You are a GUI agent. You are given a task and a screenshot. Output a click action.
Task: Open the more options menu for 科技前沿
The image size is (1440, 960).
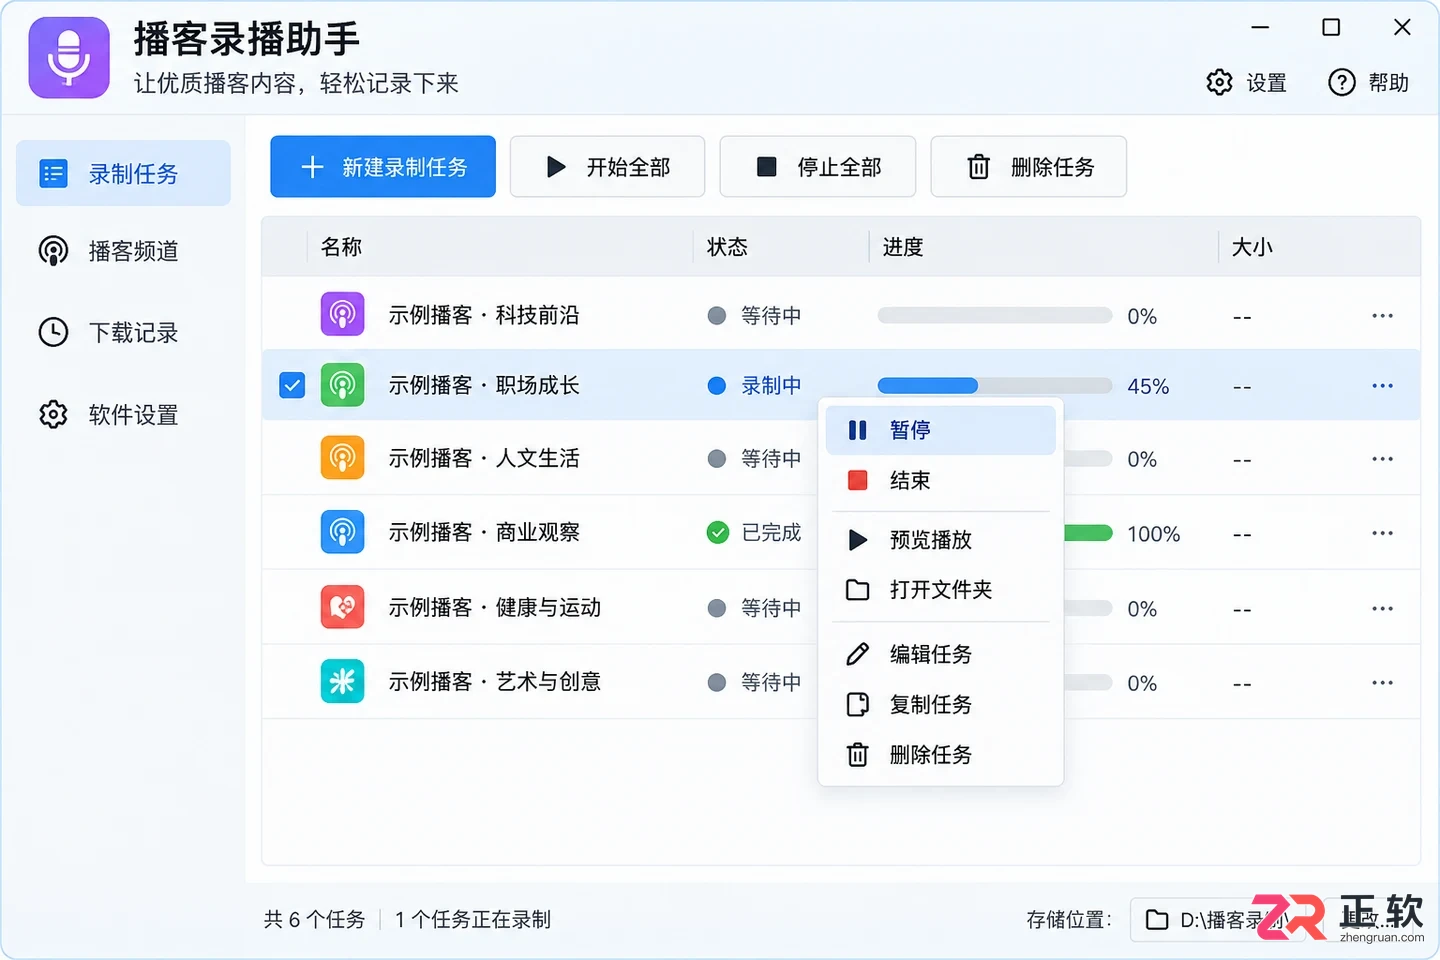(1382, 316)
